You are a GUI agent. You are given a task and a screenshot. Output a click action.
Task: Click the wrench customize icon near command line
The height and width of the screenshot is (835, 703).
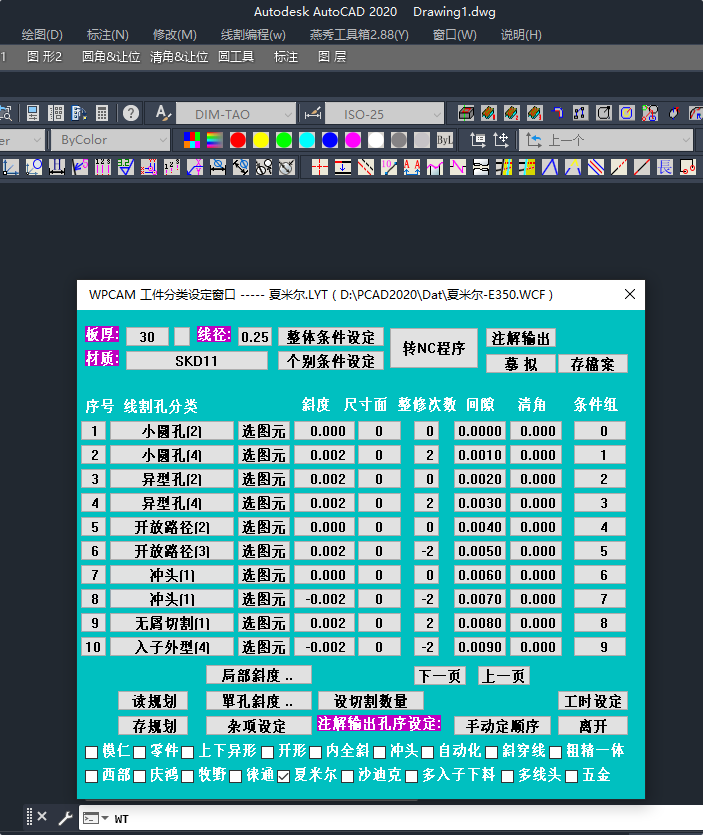point(65,817)
